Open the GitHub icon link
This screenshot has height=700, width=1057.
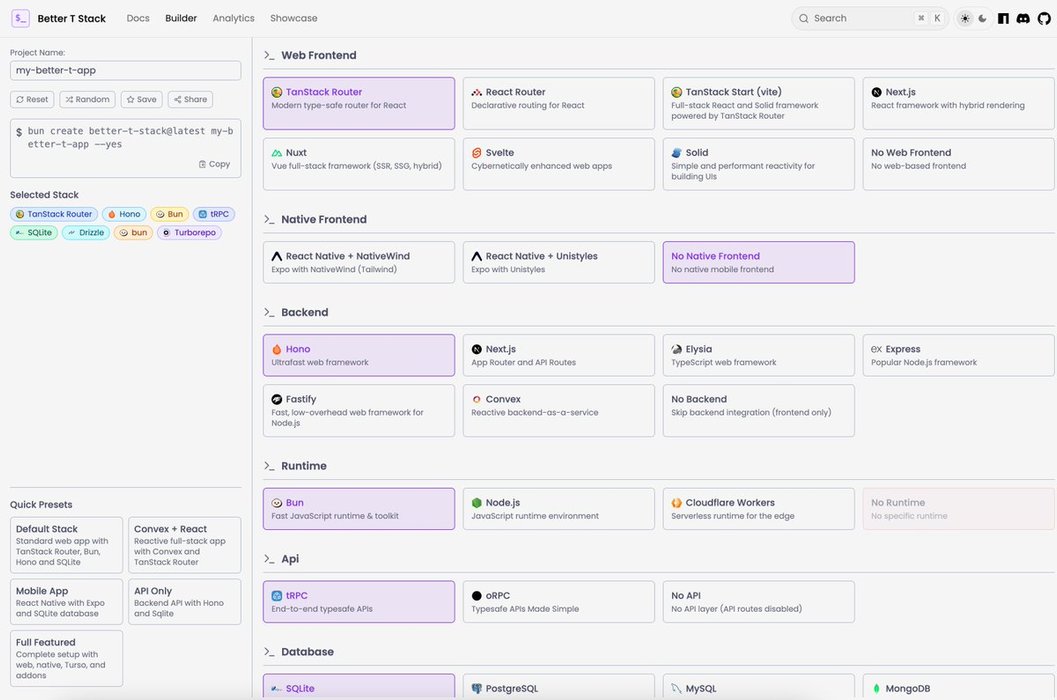pos(1044,18)
